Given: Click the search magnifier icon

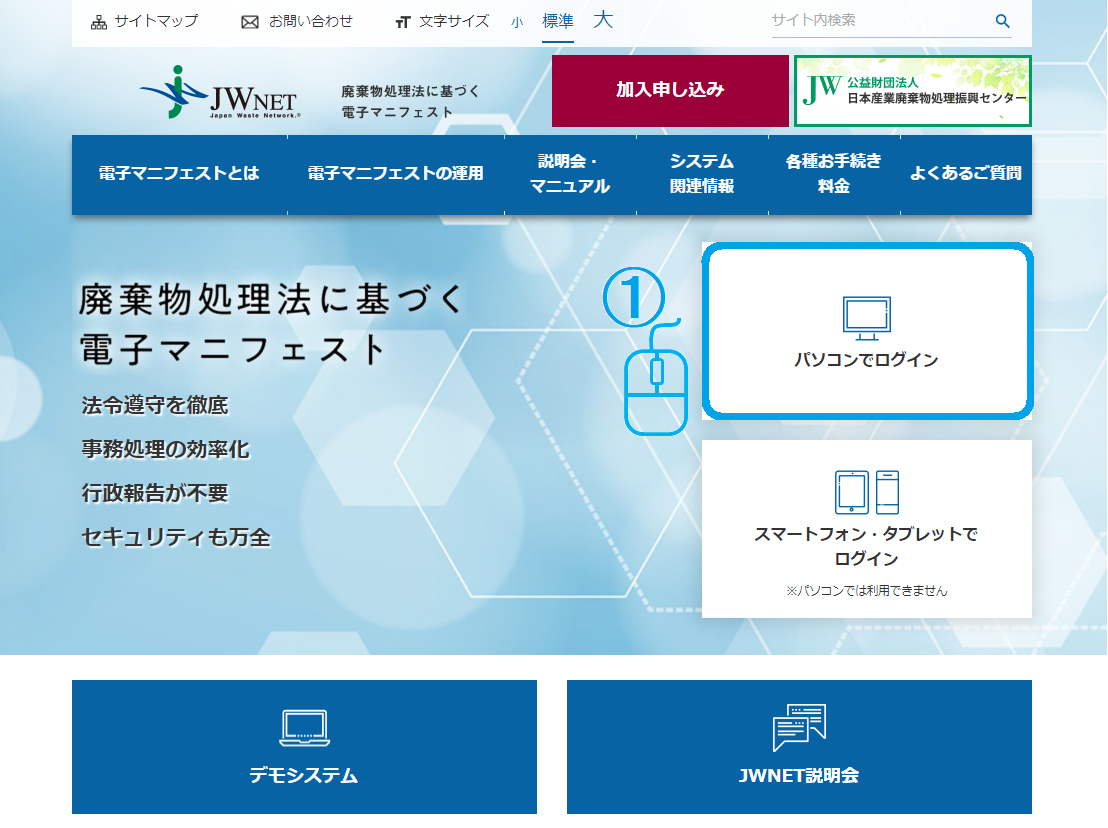Looking at the screenshot, I should [1002, 21].
